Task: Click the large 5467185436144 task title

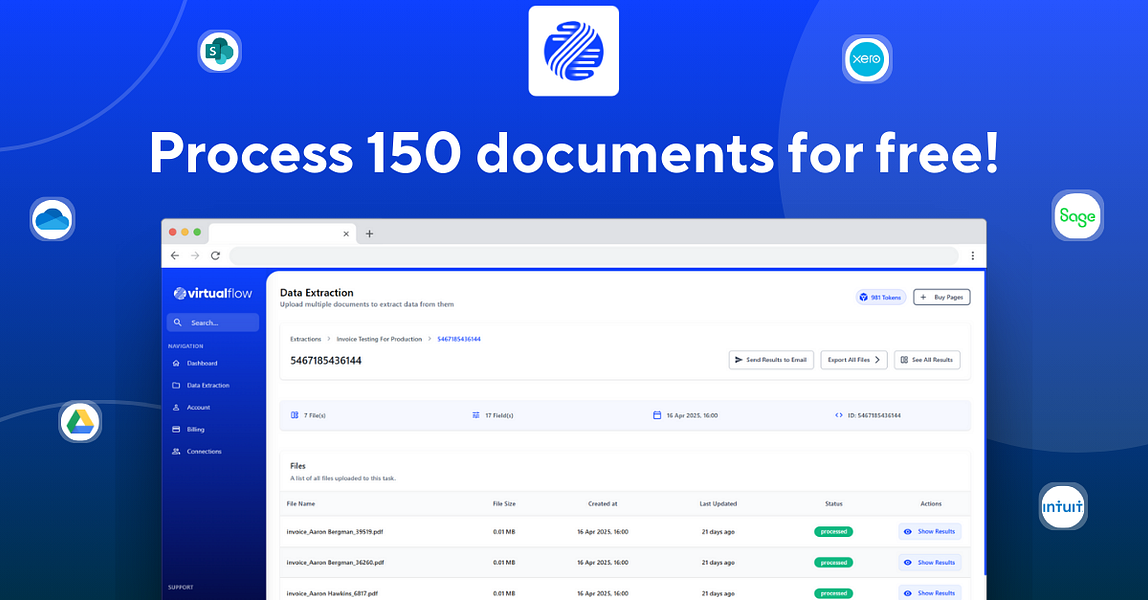Action: click(326, 361)
